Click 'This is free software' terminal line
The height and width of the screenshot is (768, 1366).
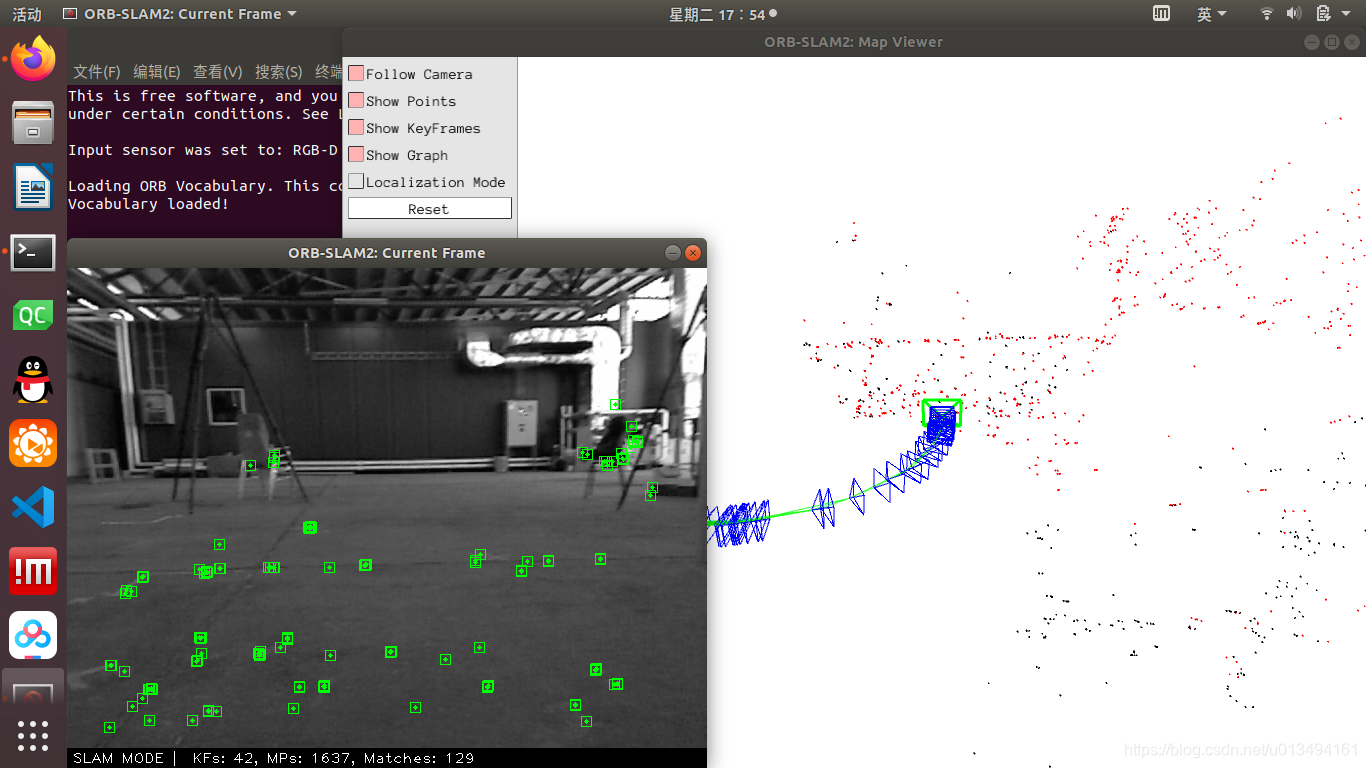pyautogui.click(x=205, y=96)
